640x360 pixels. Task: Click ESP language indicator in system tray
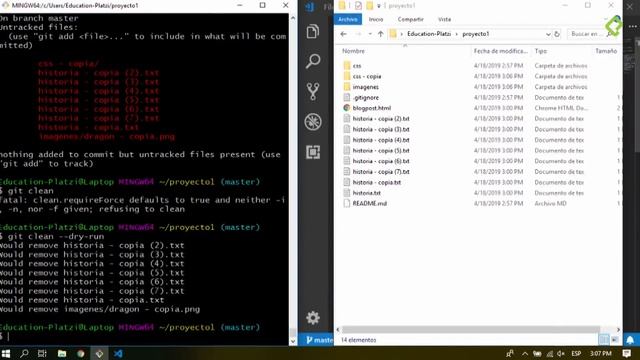click(x=576, y=353)
